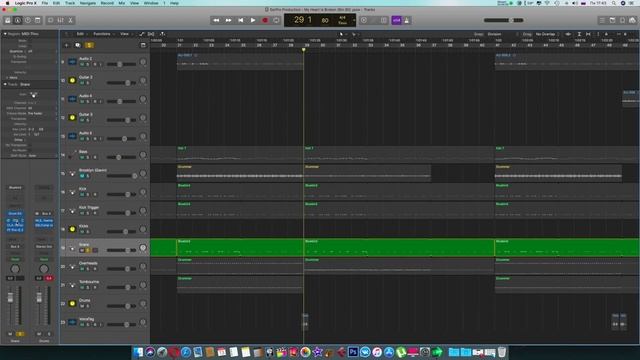Open Photoshop from the Dock

click(353, 352)
